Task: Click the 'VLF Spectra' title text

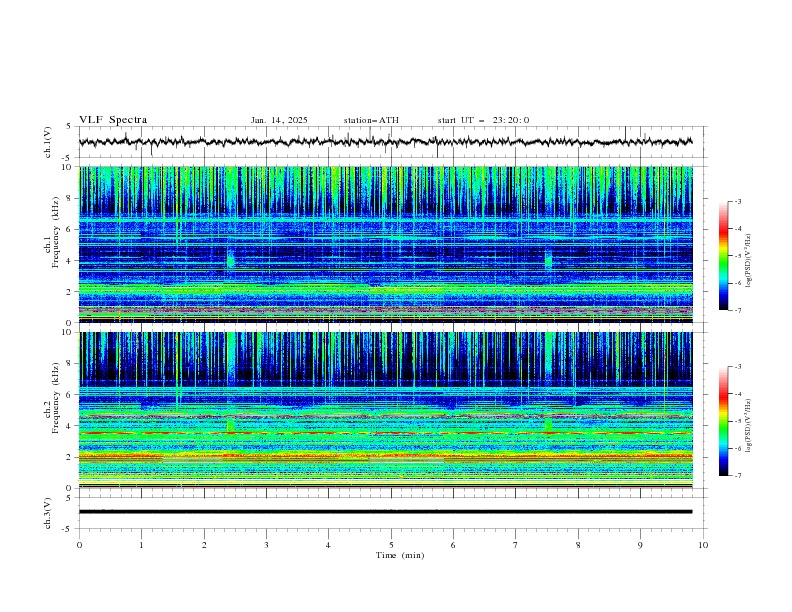Action: click(113, 120)
